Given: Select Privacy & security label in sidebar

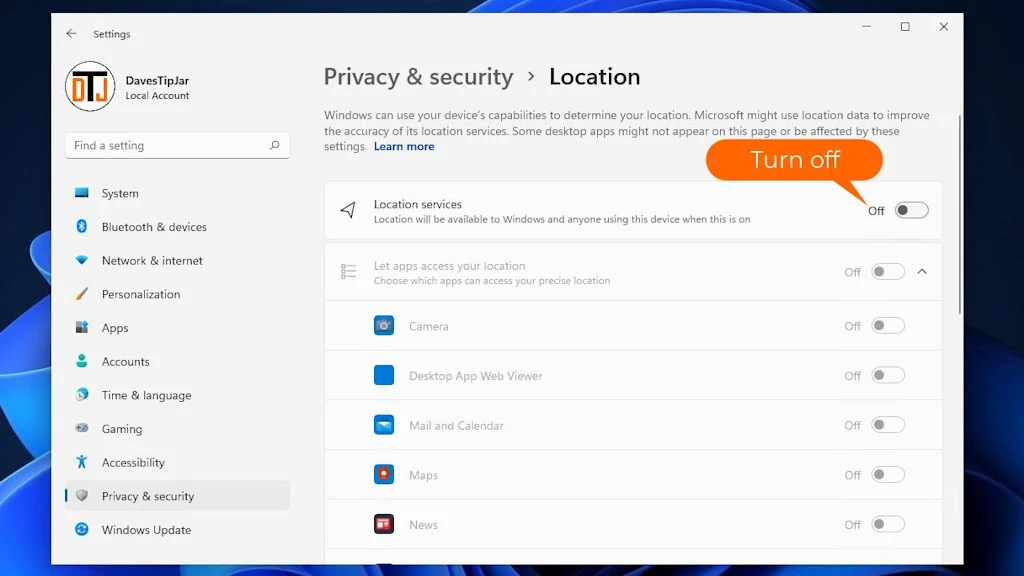Looking at the screenshot, I should 148,496.
